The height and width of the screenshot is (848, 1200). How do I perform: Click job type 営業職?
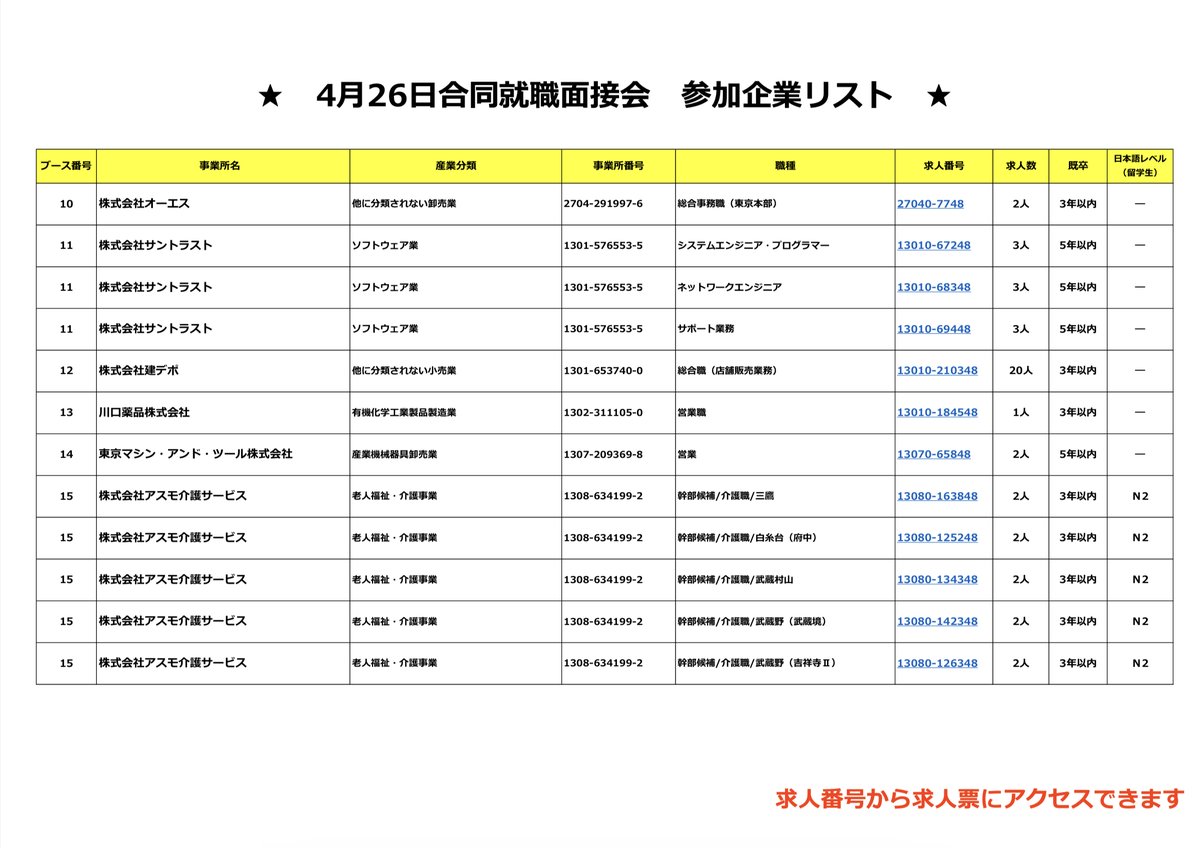pos(693,413)
